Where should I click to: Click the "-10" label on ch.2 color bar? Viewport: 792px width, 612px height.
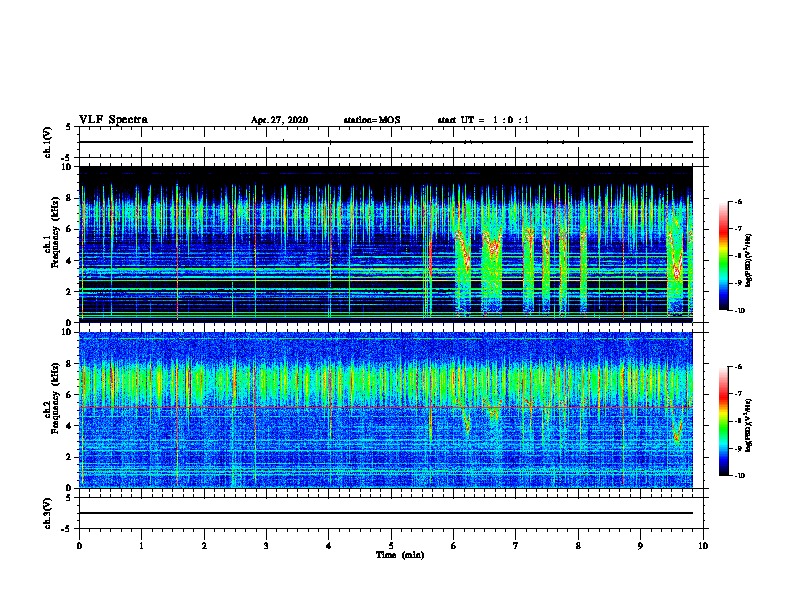click(x=739, y=475)
